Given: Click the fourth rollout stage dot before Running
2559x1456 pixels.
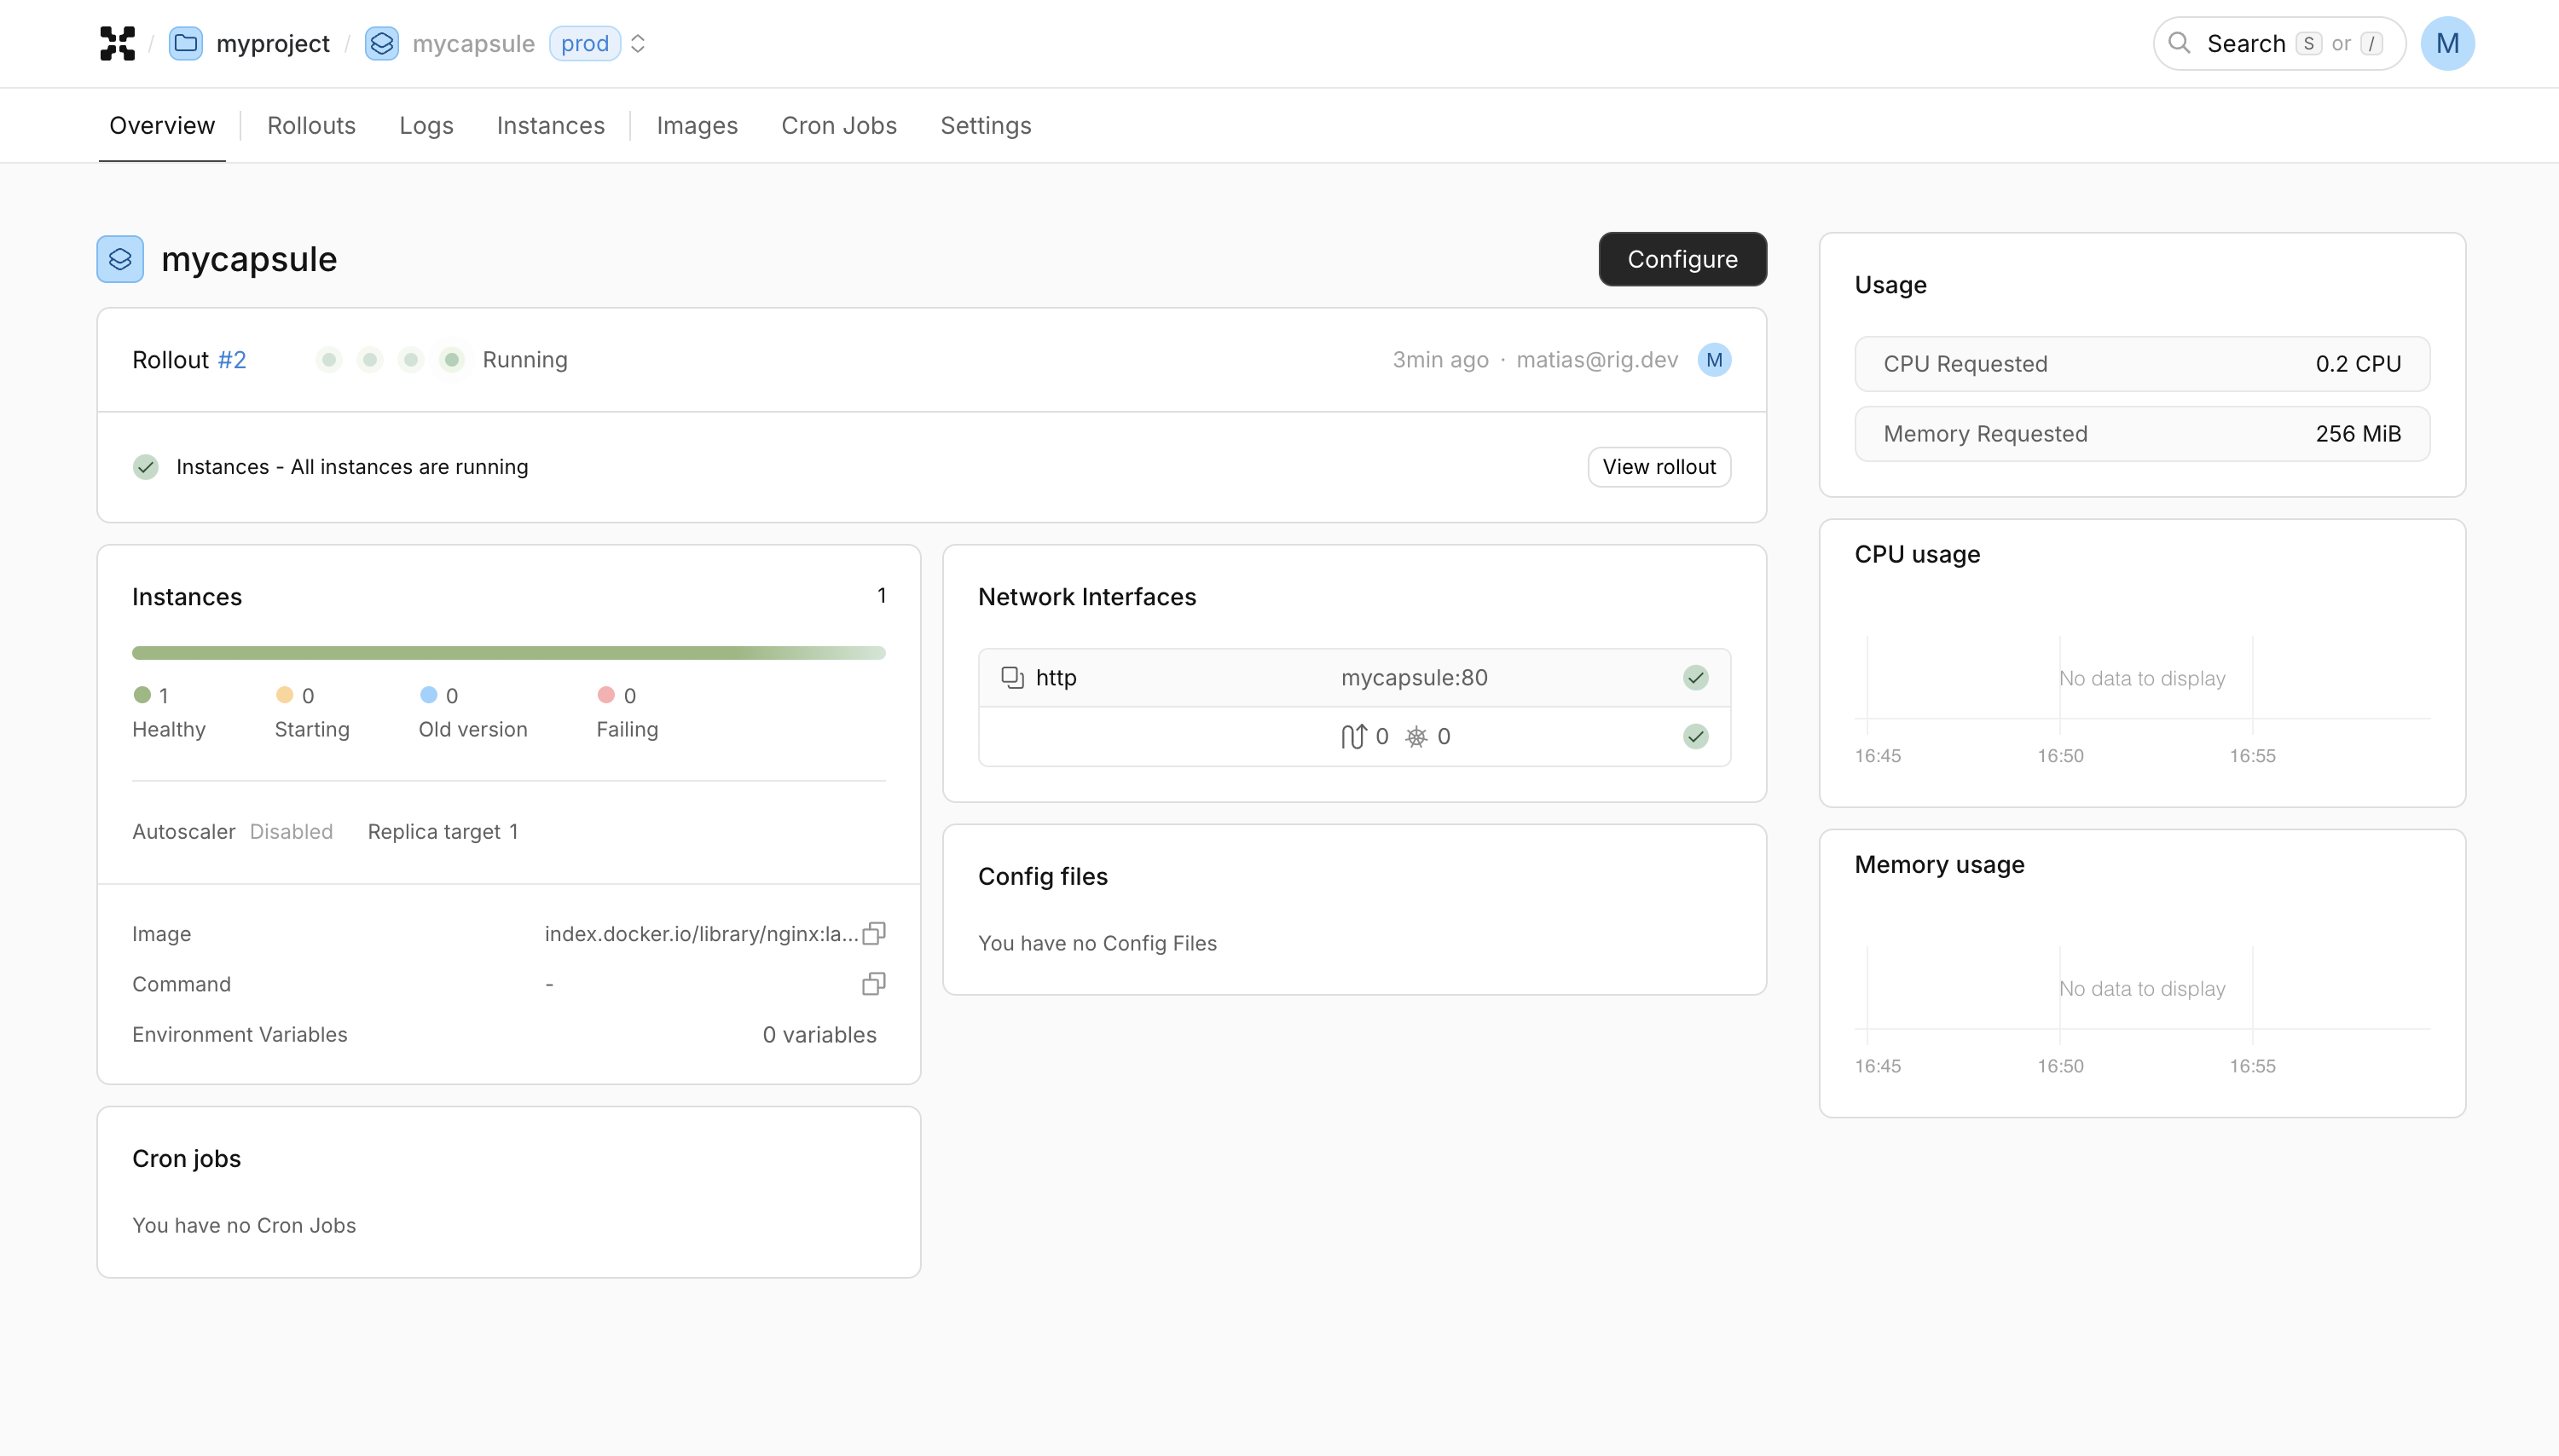Looking at the screenshot, I should click(x=452, y=360).
